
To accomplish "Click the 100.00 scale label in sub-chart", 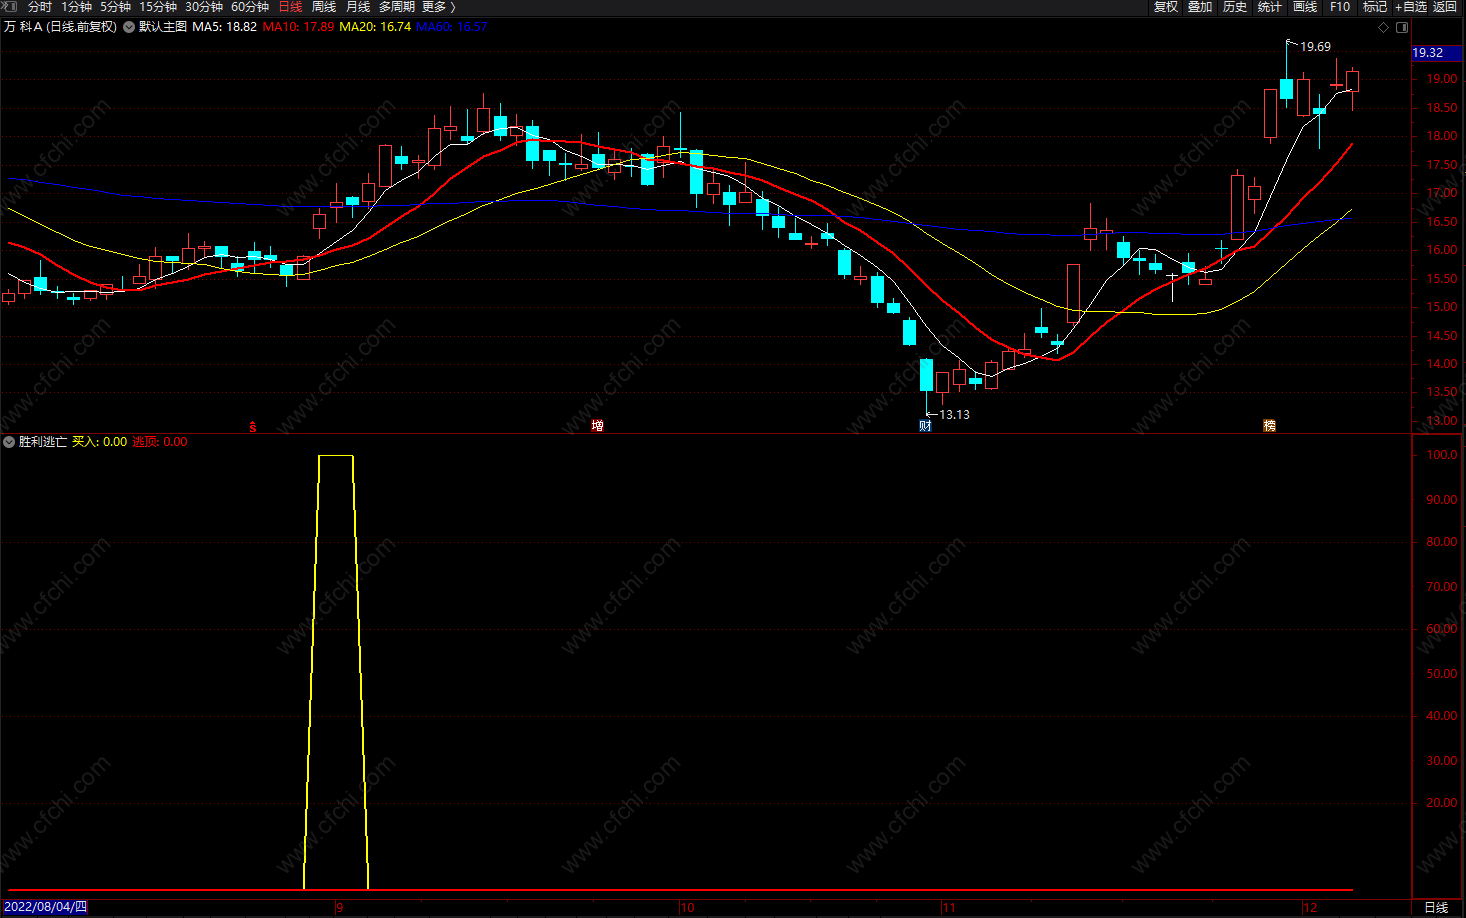I will pyautogui.click(x=1442, y=455).
